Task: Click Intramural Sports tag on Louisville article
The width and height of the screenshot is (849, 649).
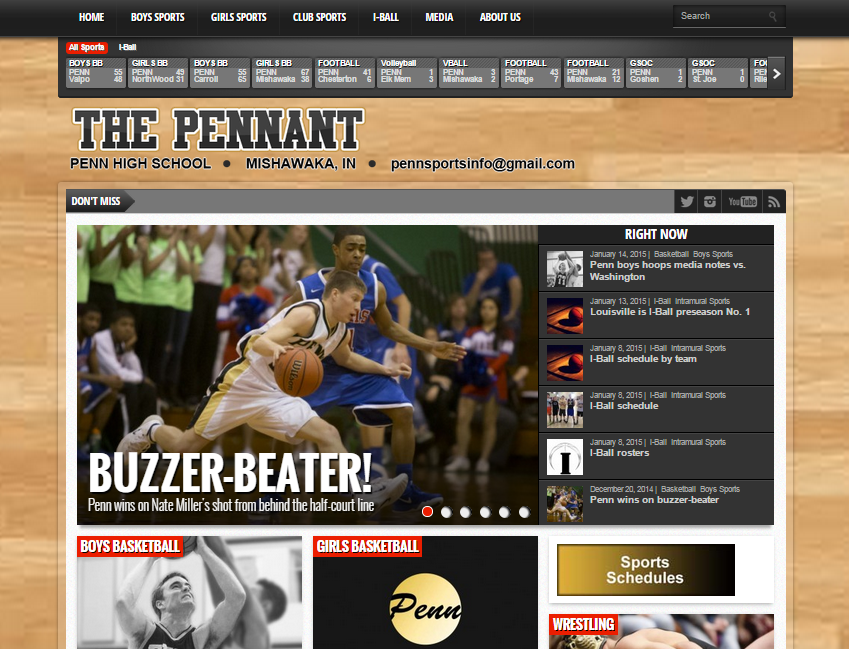Action: (x=700, y=301)
